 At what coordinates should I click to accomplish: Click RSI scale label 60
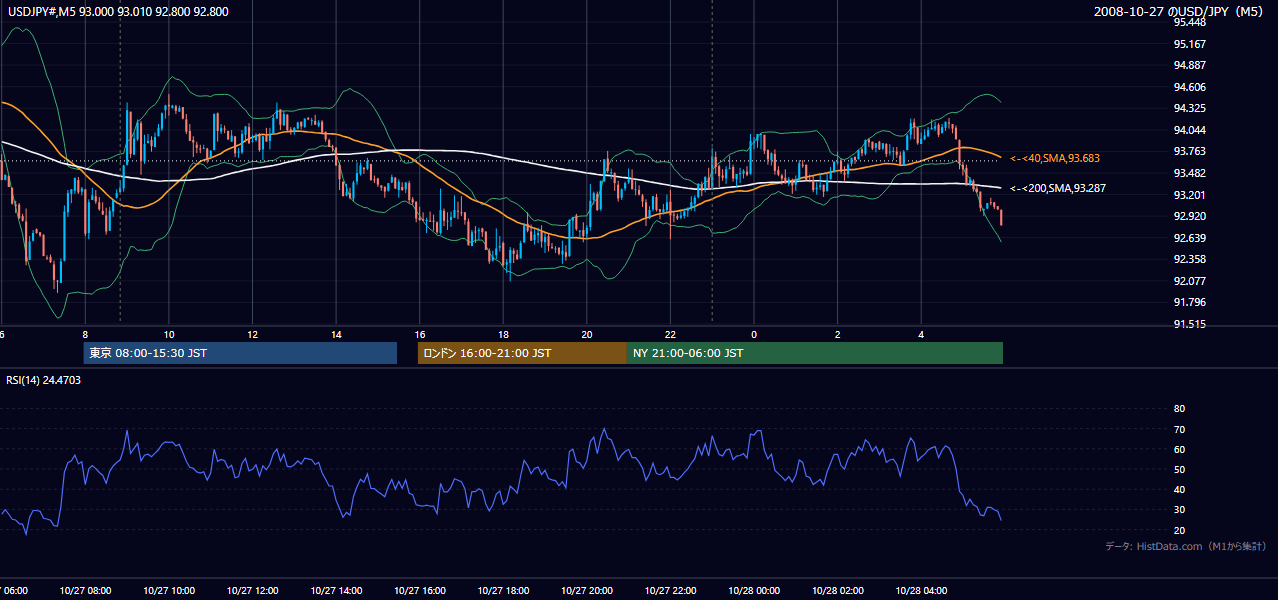pos(1179,449)
